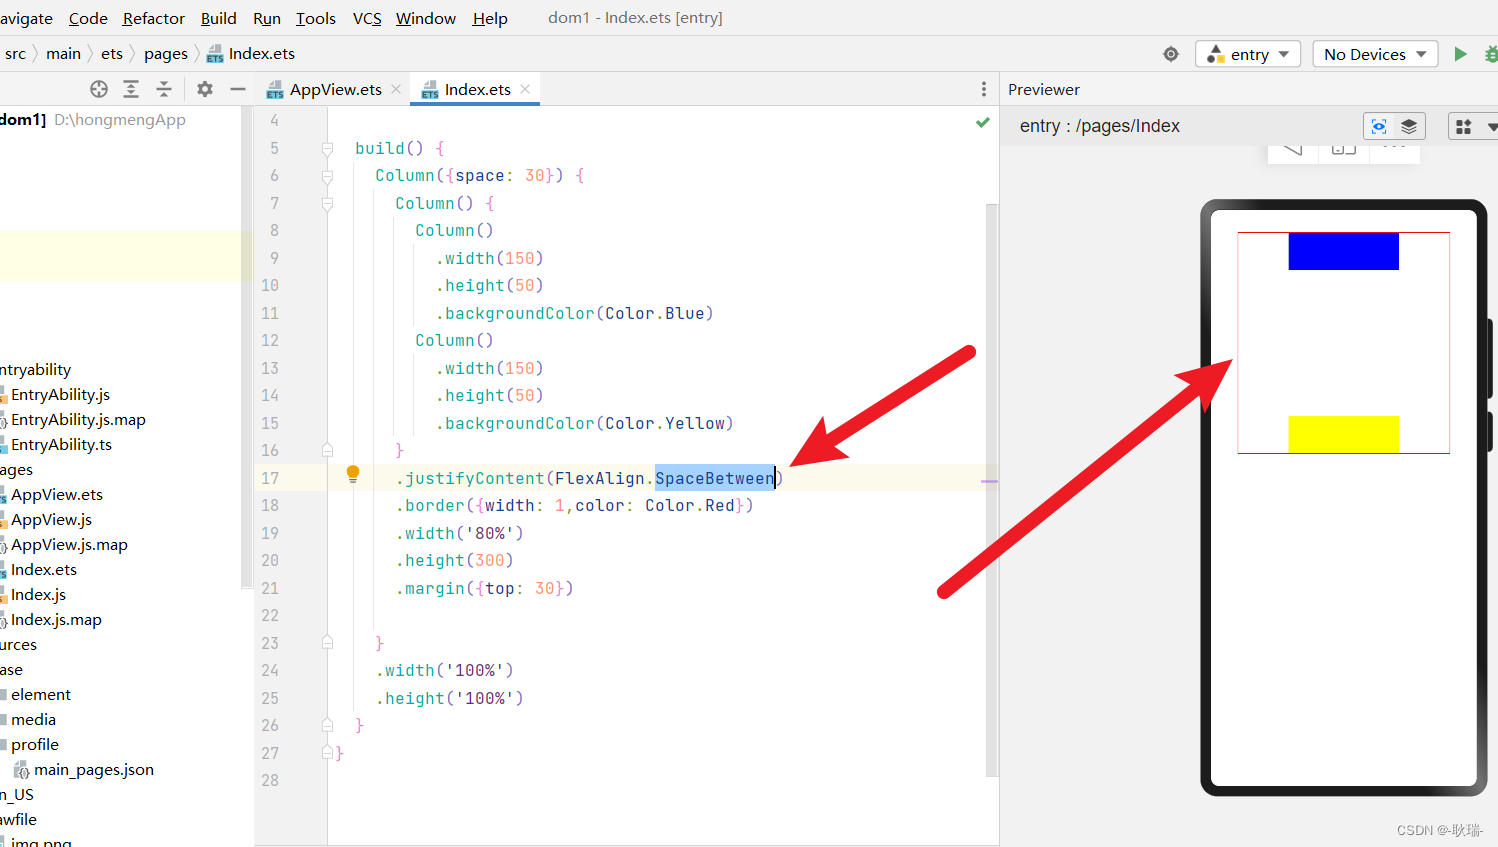Collapse the Column fold marker on line 6
1498x847 pixels.
click(327, 176)
